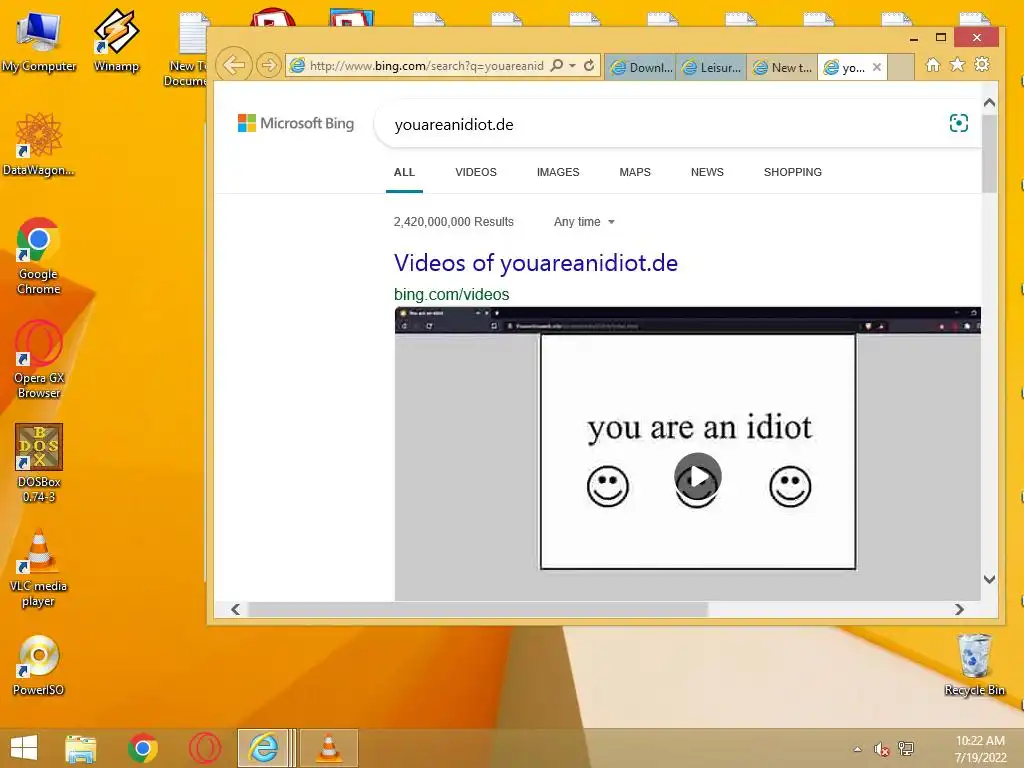This screenshot has width=1024, height=768.
Task: Click the URL address field
Action: click(x=426, y=66)
